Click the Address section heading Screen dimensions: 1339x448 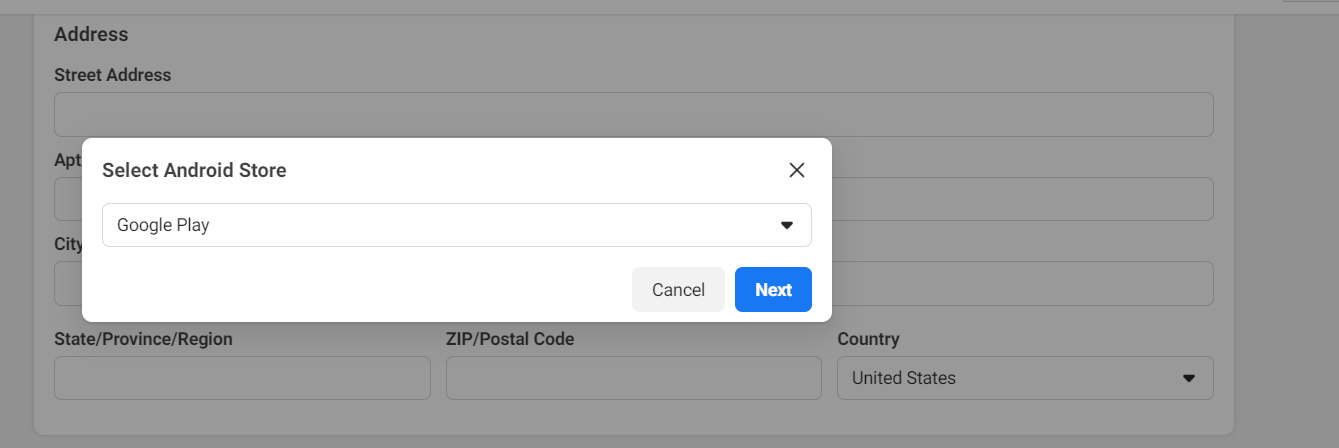(91, 34)
